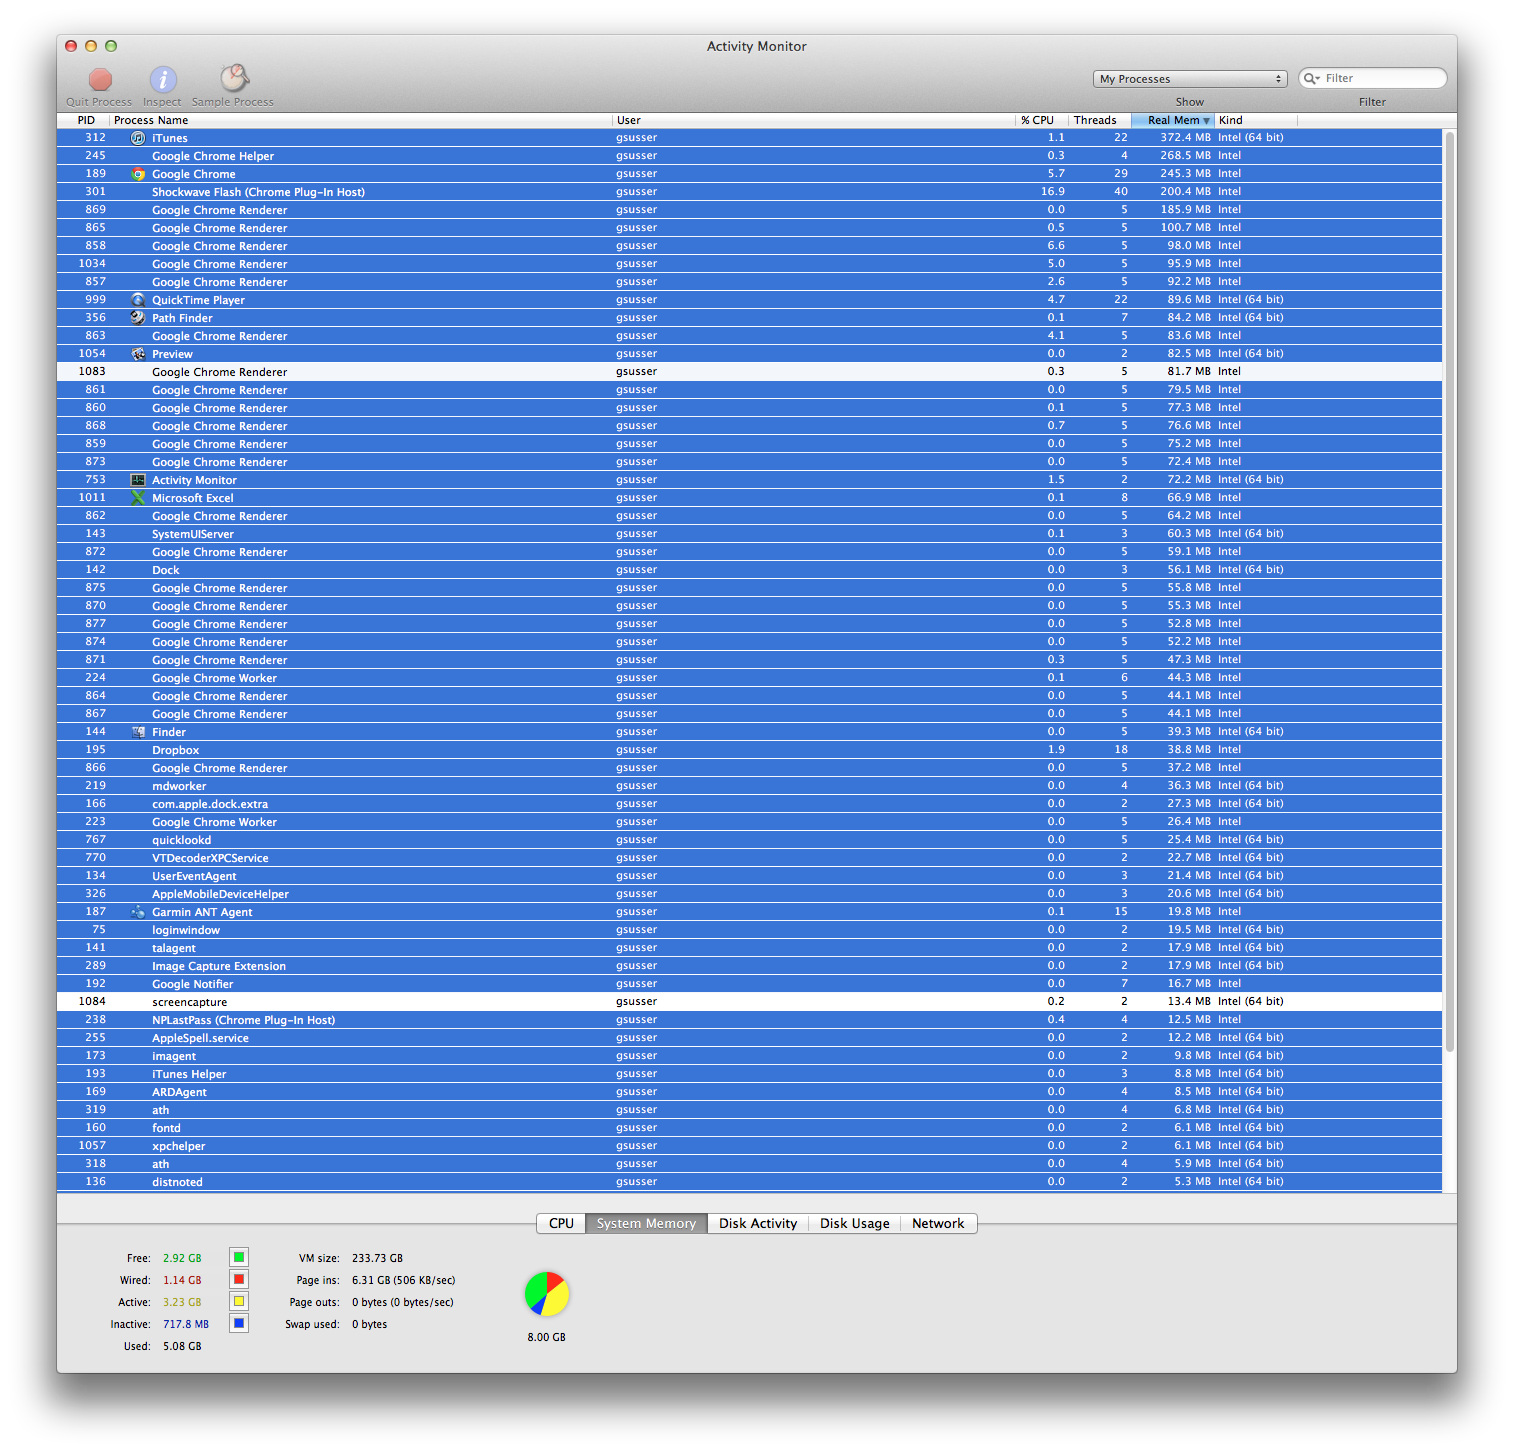Select the VTDecoderXPCService row
The width and height of the screenshot is (1514, 1452).
(749, 858)
